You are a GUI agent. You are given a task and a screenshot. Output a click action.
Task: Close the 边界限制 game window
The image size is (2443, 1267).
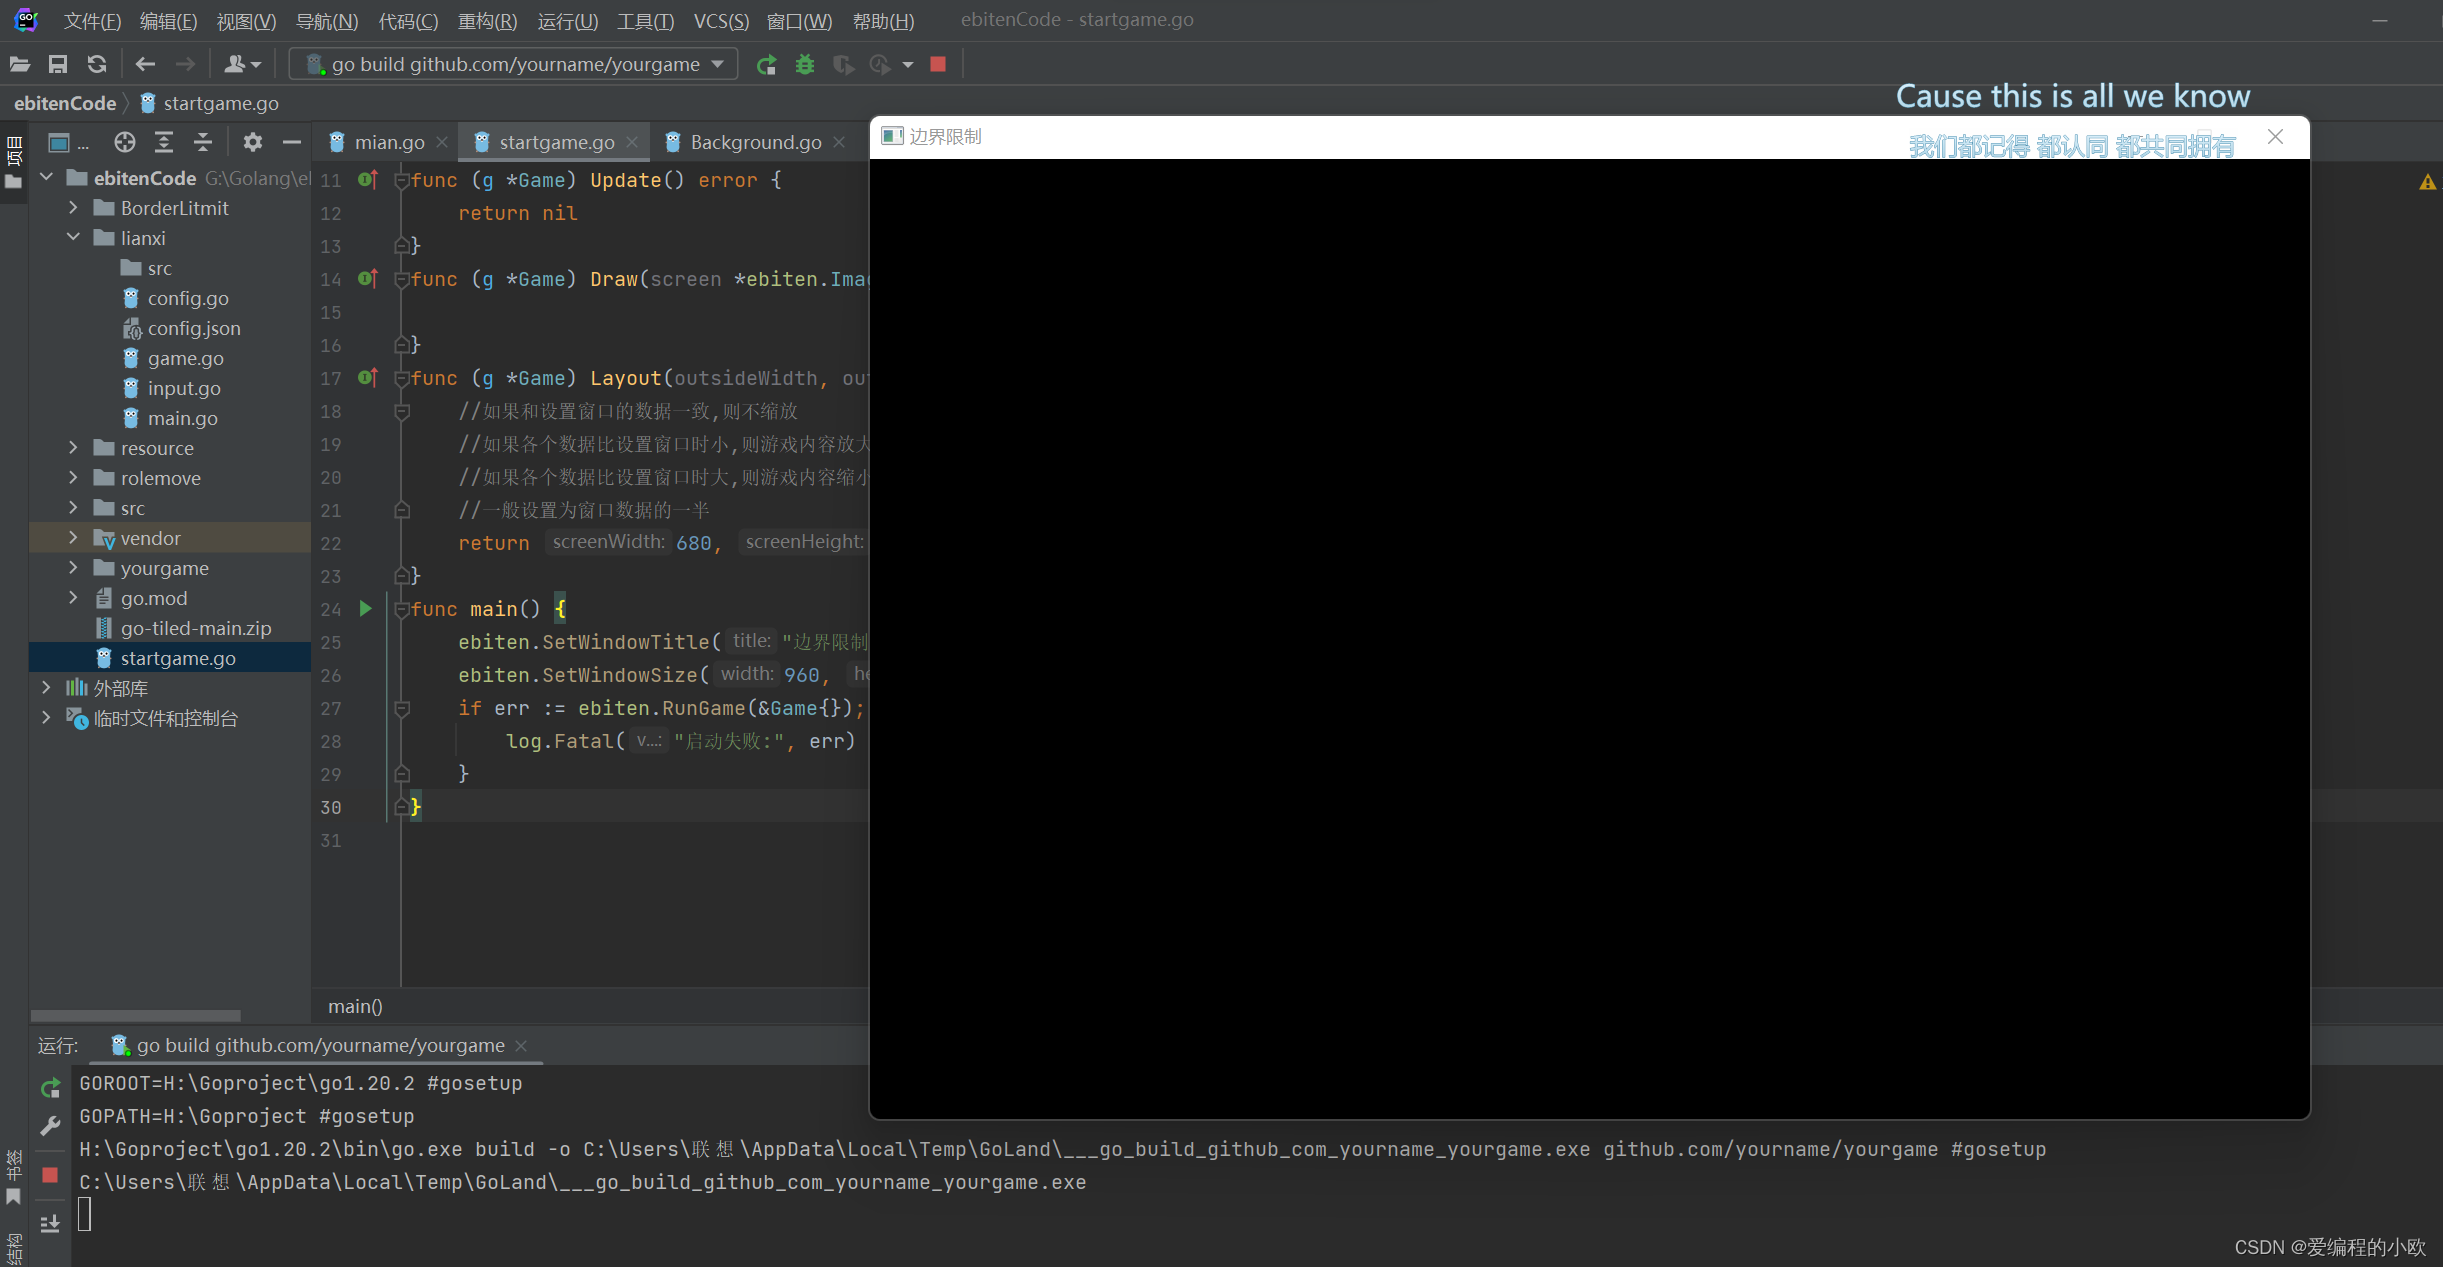2275,137
